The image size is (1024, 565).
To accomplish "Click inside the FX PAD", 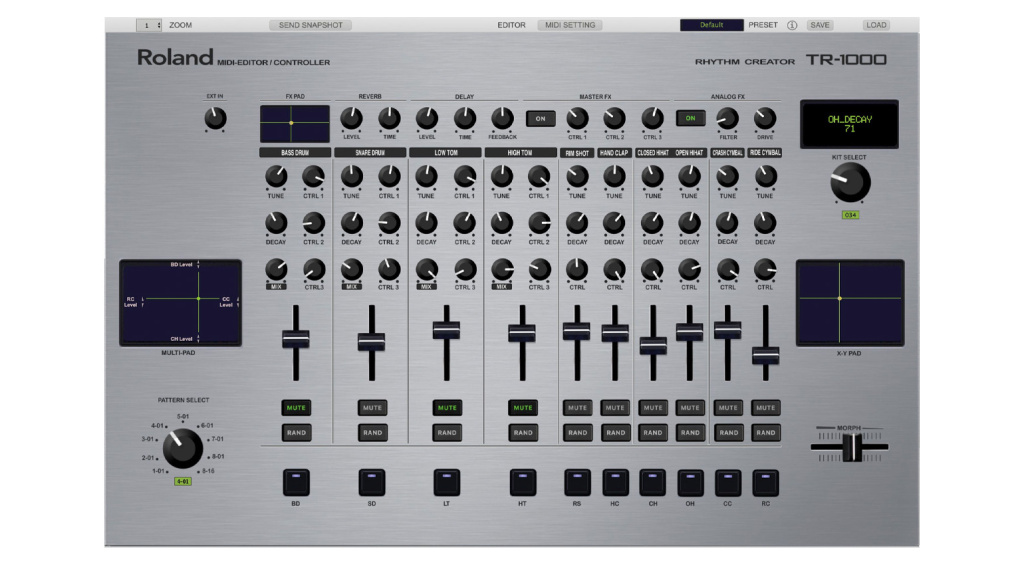I will [x=295, y=123].
